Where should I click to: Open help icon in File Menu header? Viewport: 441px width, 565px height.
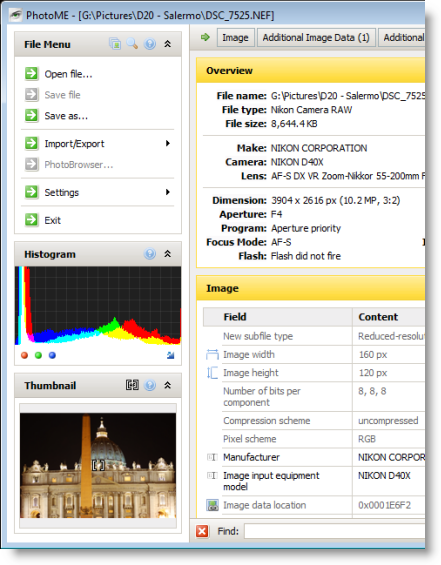[150, 44]
